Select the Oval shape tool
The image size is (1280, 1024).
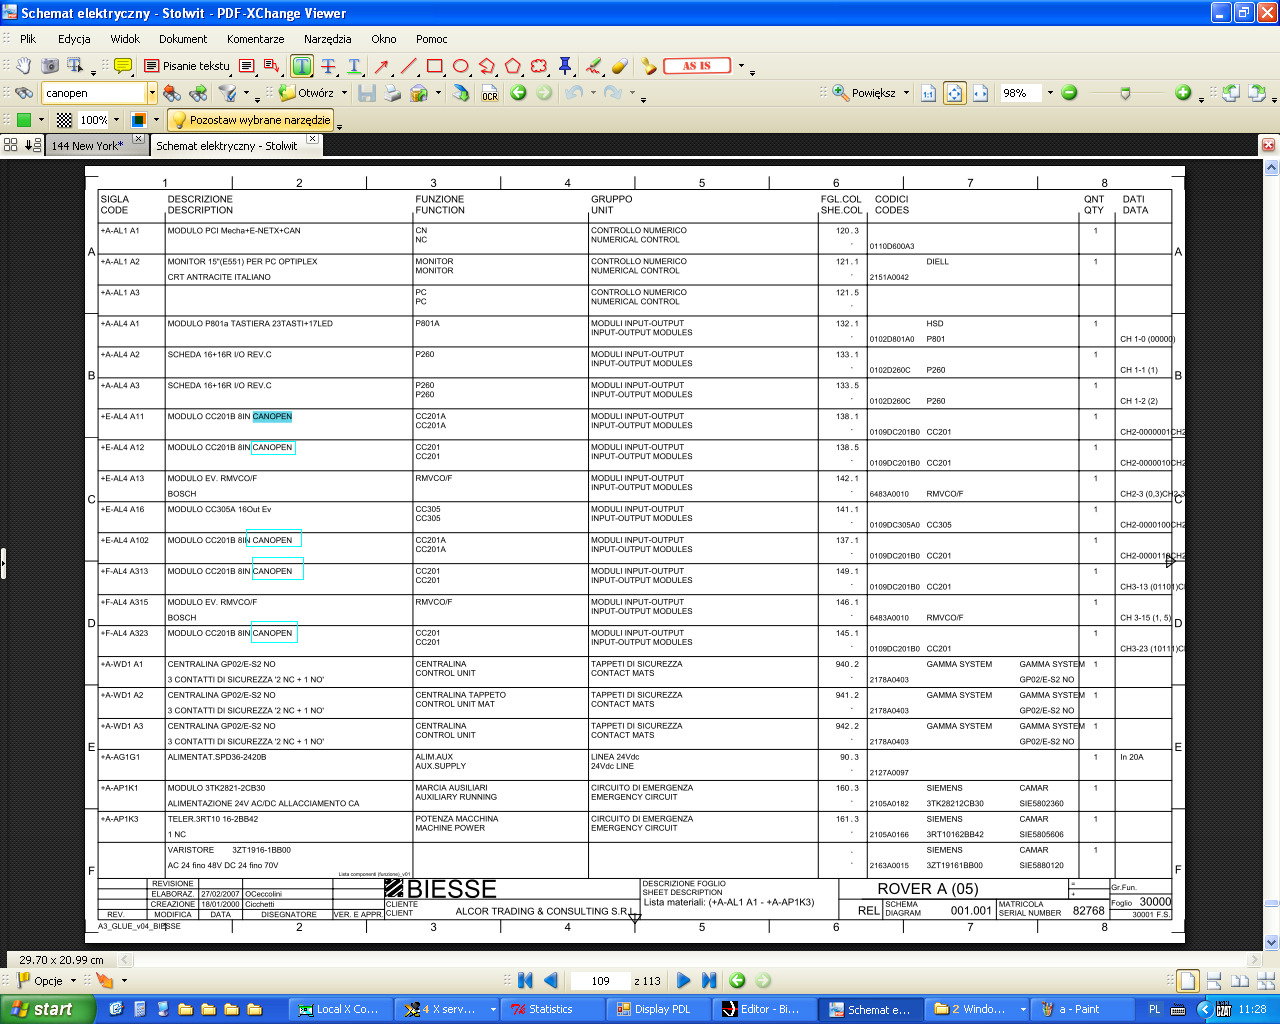coord(460,66)
